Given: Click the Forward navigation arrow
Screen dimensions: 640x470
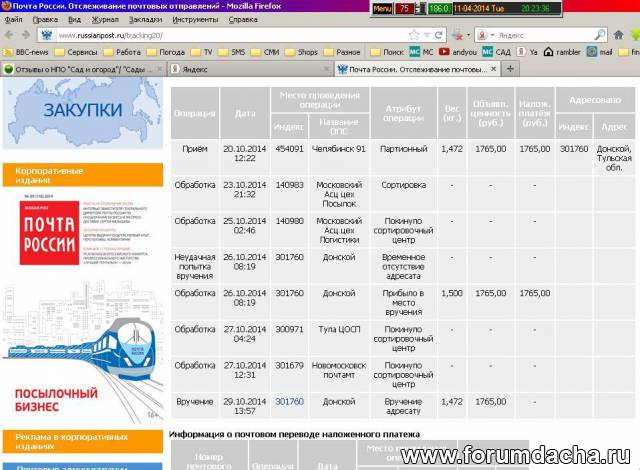Looking at the screenshot, I should (25, 35).
